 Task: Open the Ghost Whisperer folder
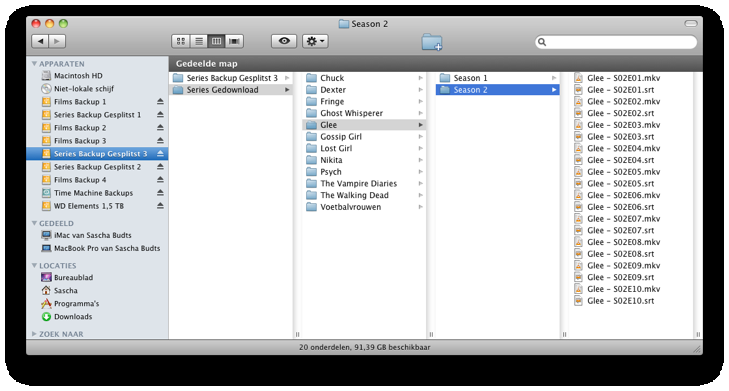364,113
